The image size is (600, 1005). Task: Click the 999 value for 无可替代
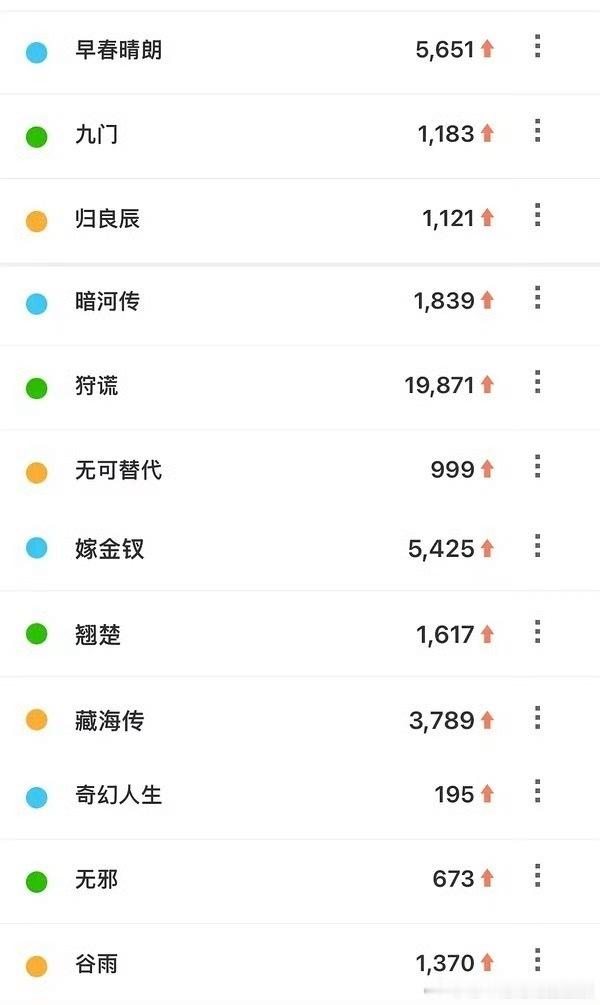pos(453,470)
